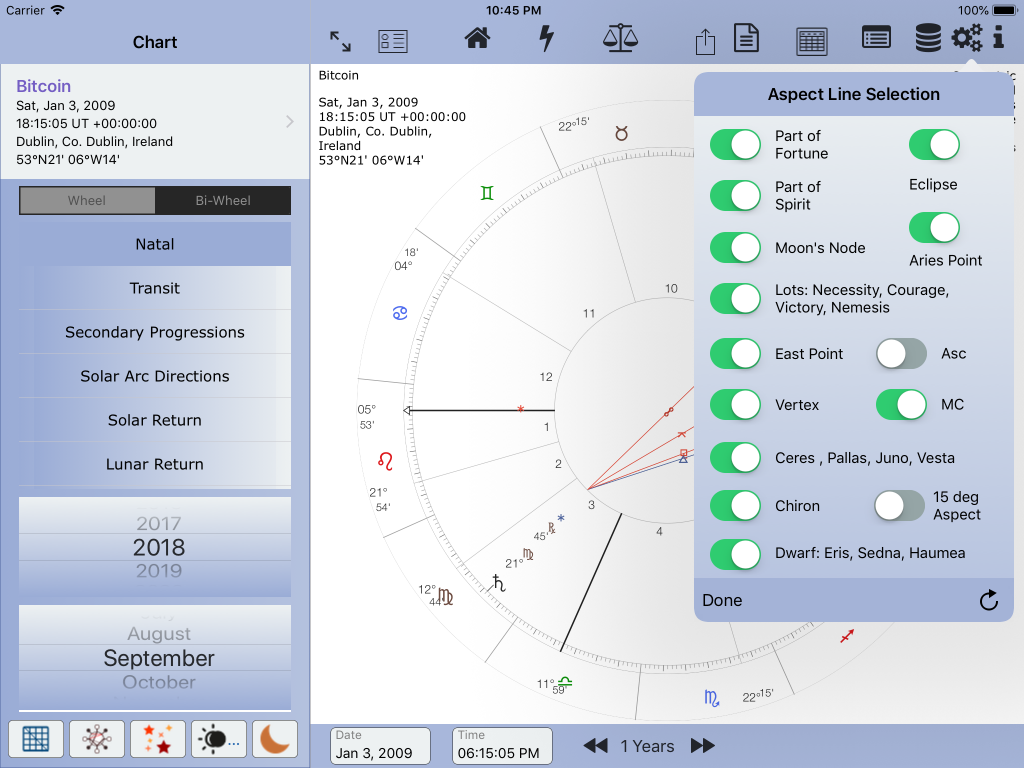Select Lunar Return
The image size is (1024, 768).
[x=155, y=464]
